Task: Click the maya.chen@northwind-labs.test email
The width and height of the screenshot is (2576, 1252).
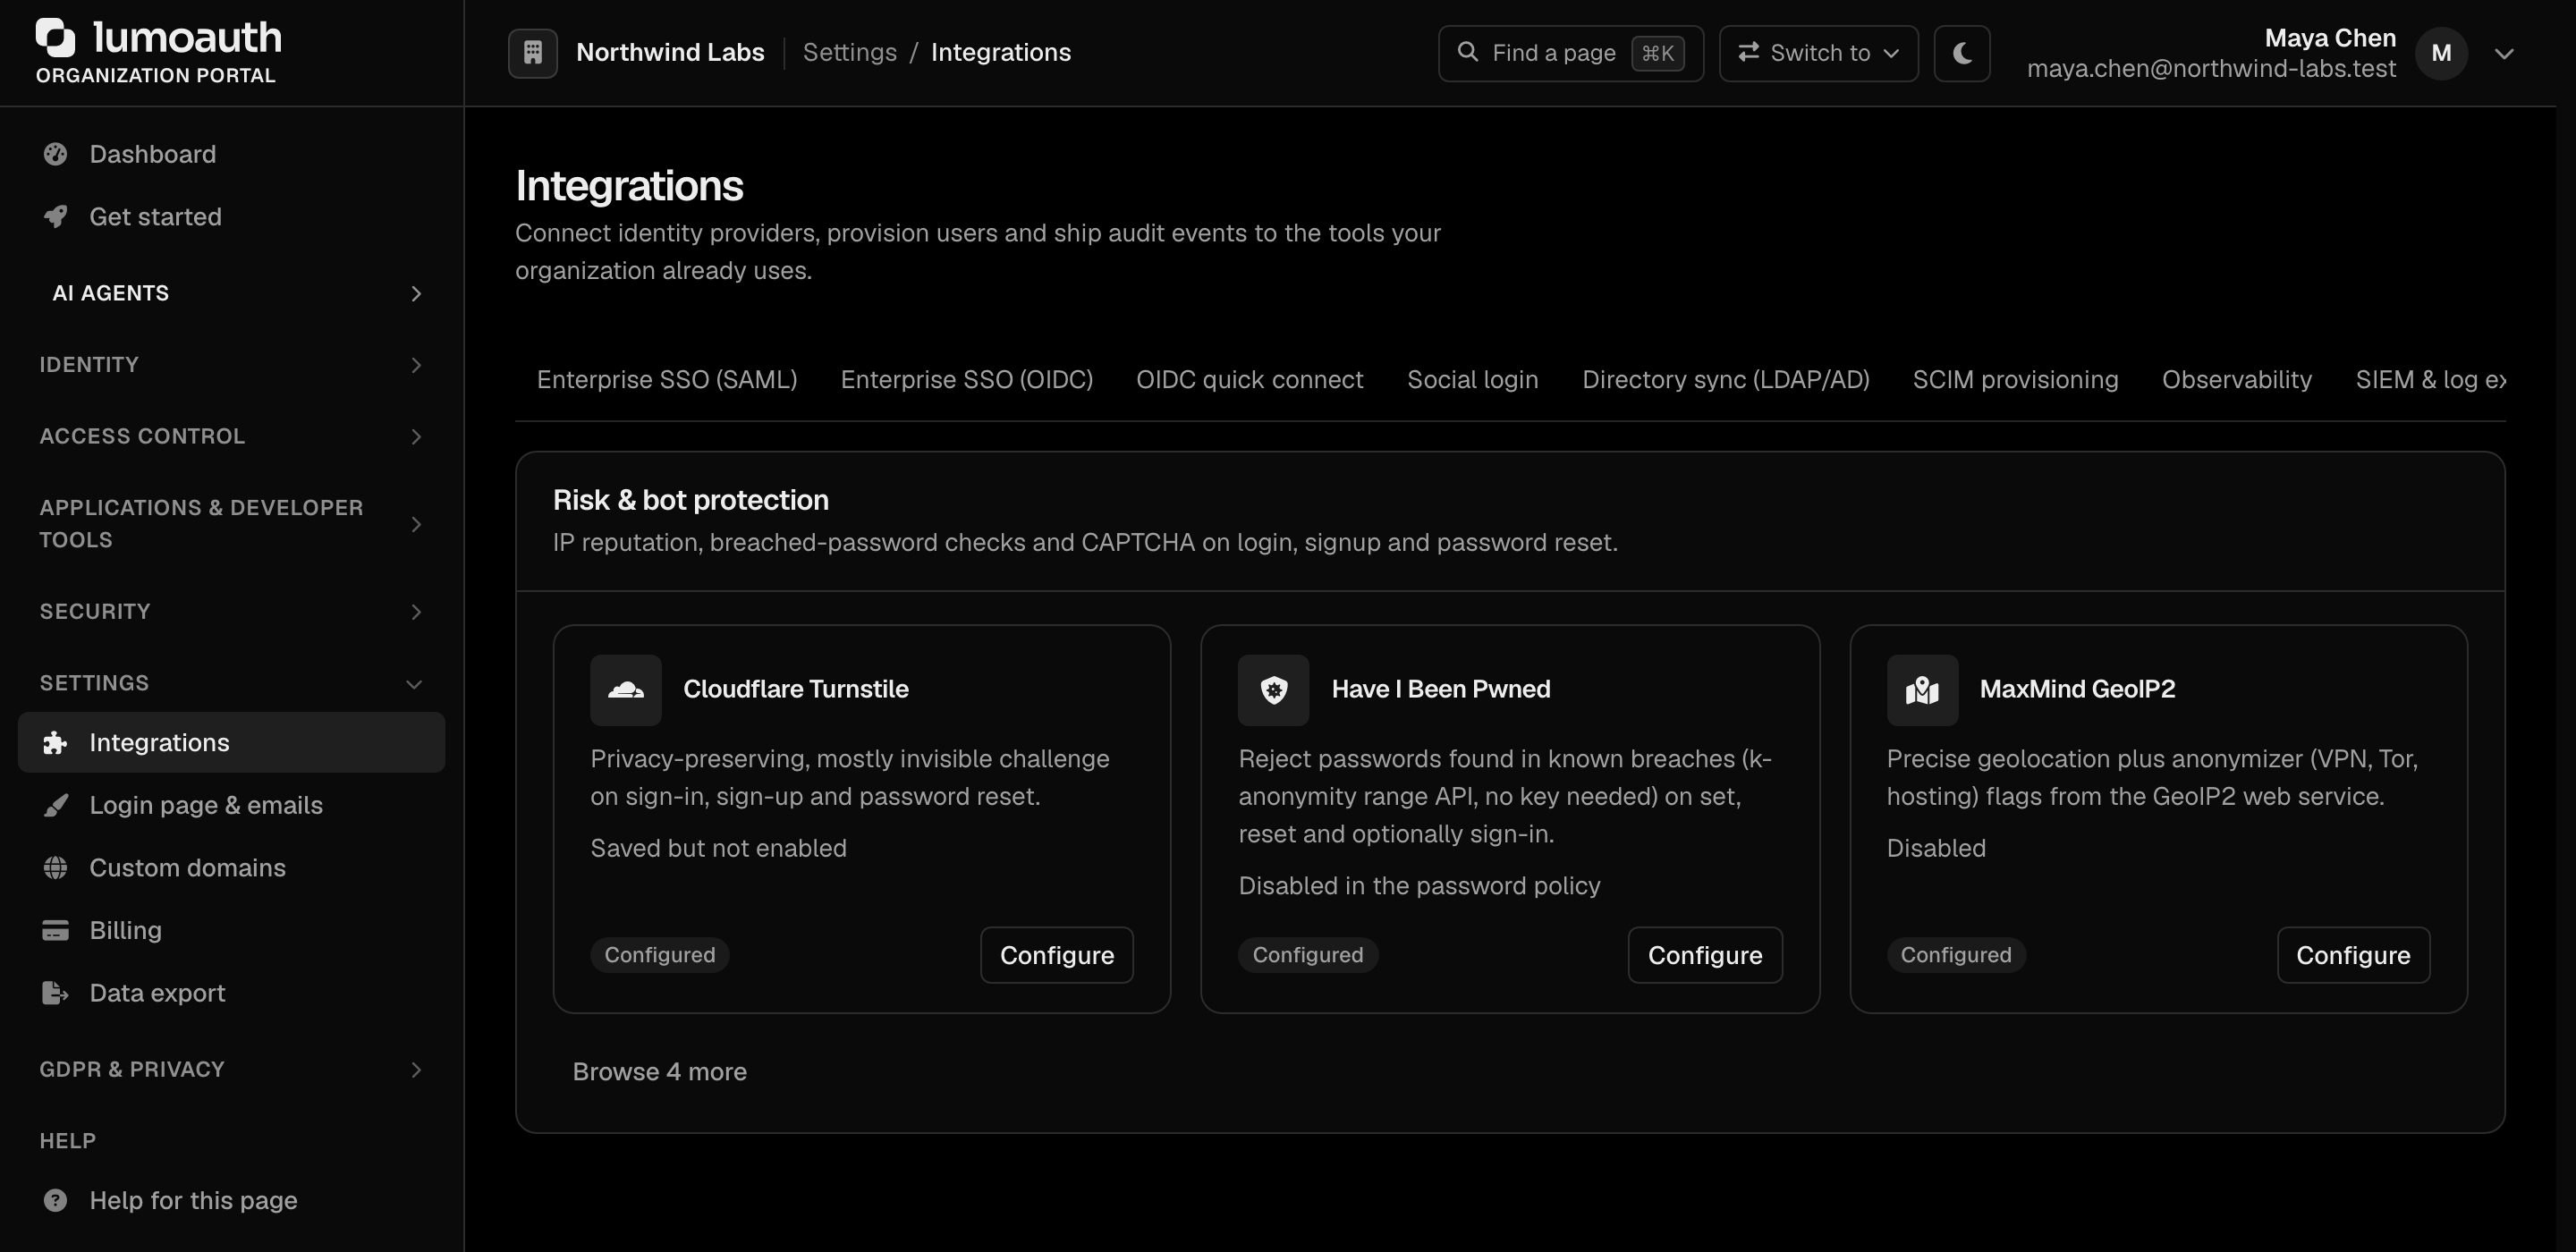Action: [2211, 69]
